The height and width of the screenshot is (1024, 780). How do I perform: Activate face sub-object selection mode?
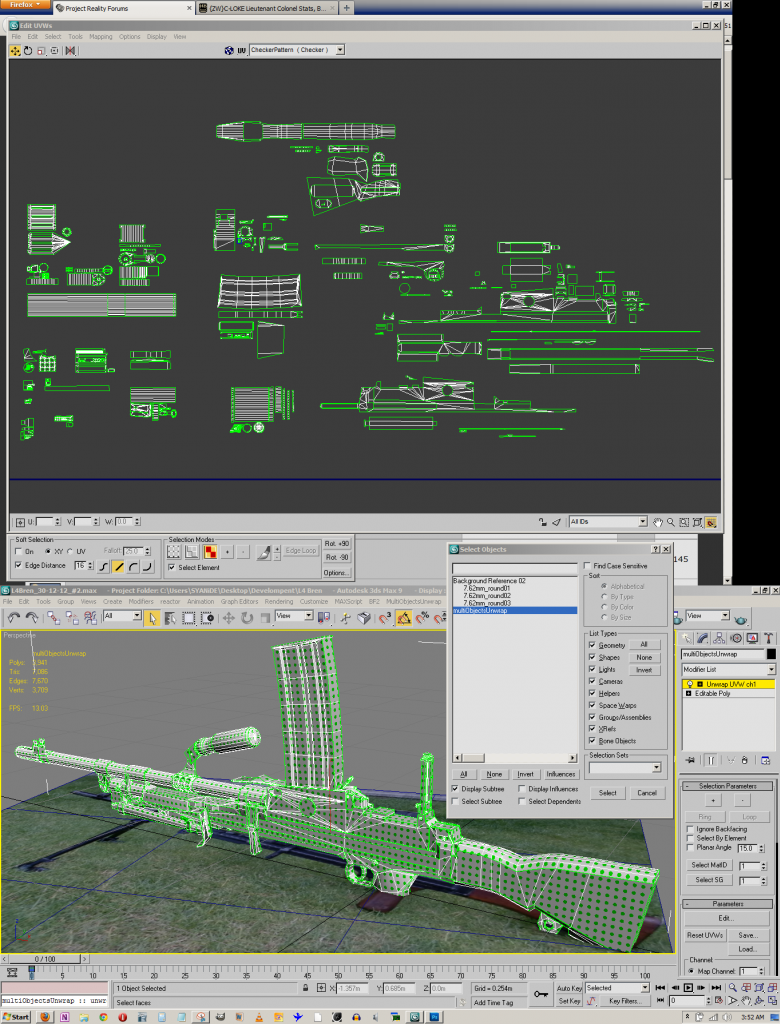[210, 551]
